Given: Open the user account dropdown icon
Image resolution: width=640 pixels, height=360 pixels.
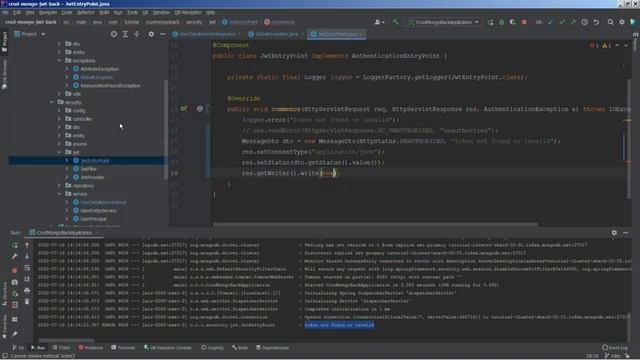Looking at the screenshot, I should click(379, 22).
